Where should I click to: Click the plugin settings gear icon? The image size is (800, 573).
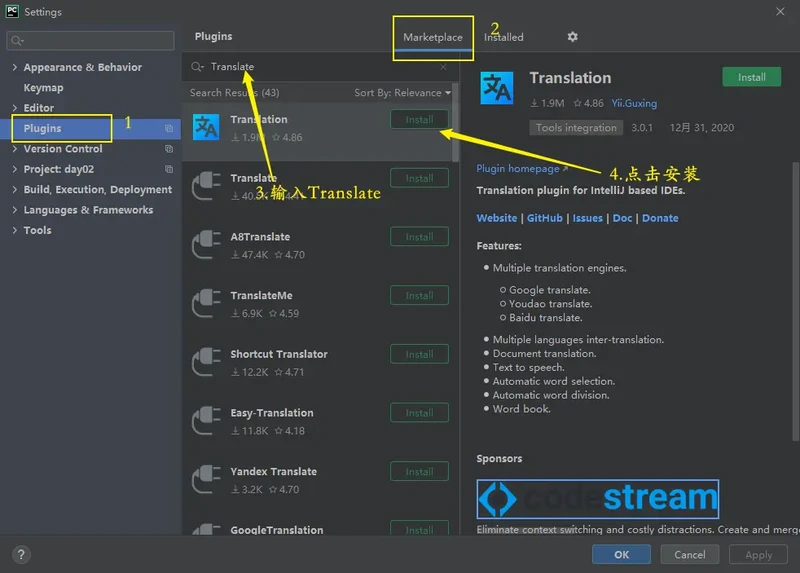coord(572,37)
